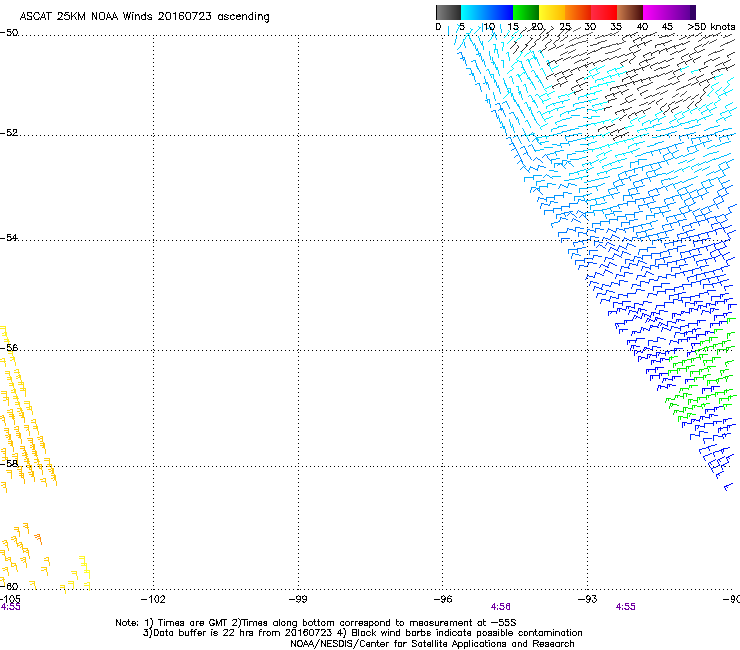740x650 pixels.
Task: Click the purple '4:58' time stamp
Action: (x=500, y=607)
